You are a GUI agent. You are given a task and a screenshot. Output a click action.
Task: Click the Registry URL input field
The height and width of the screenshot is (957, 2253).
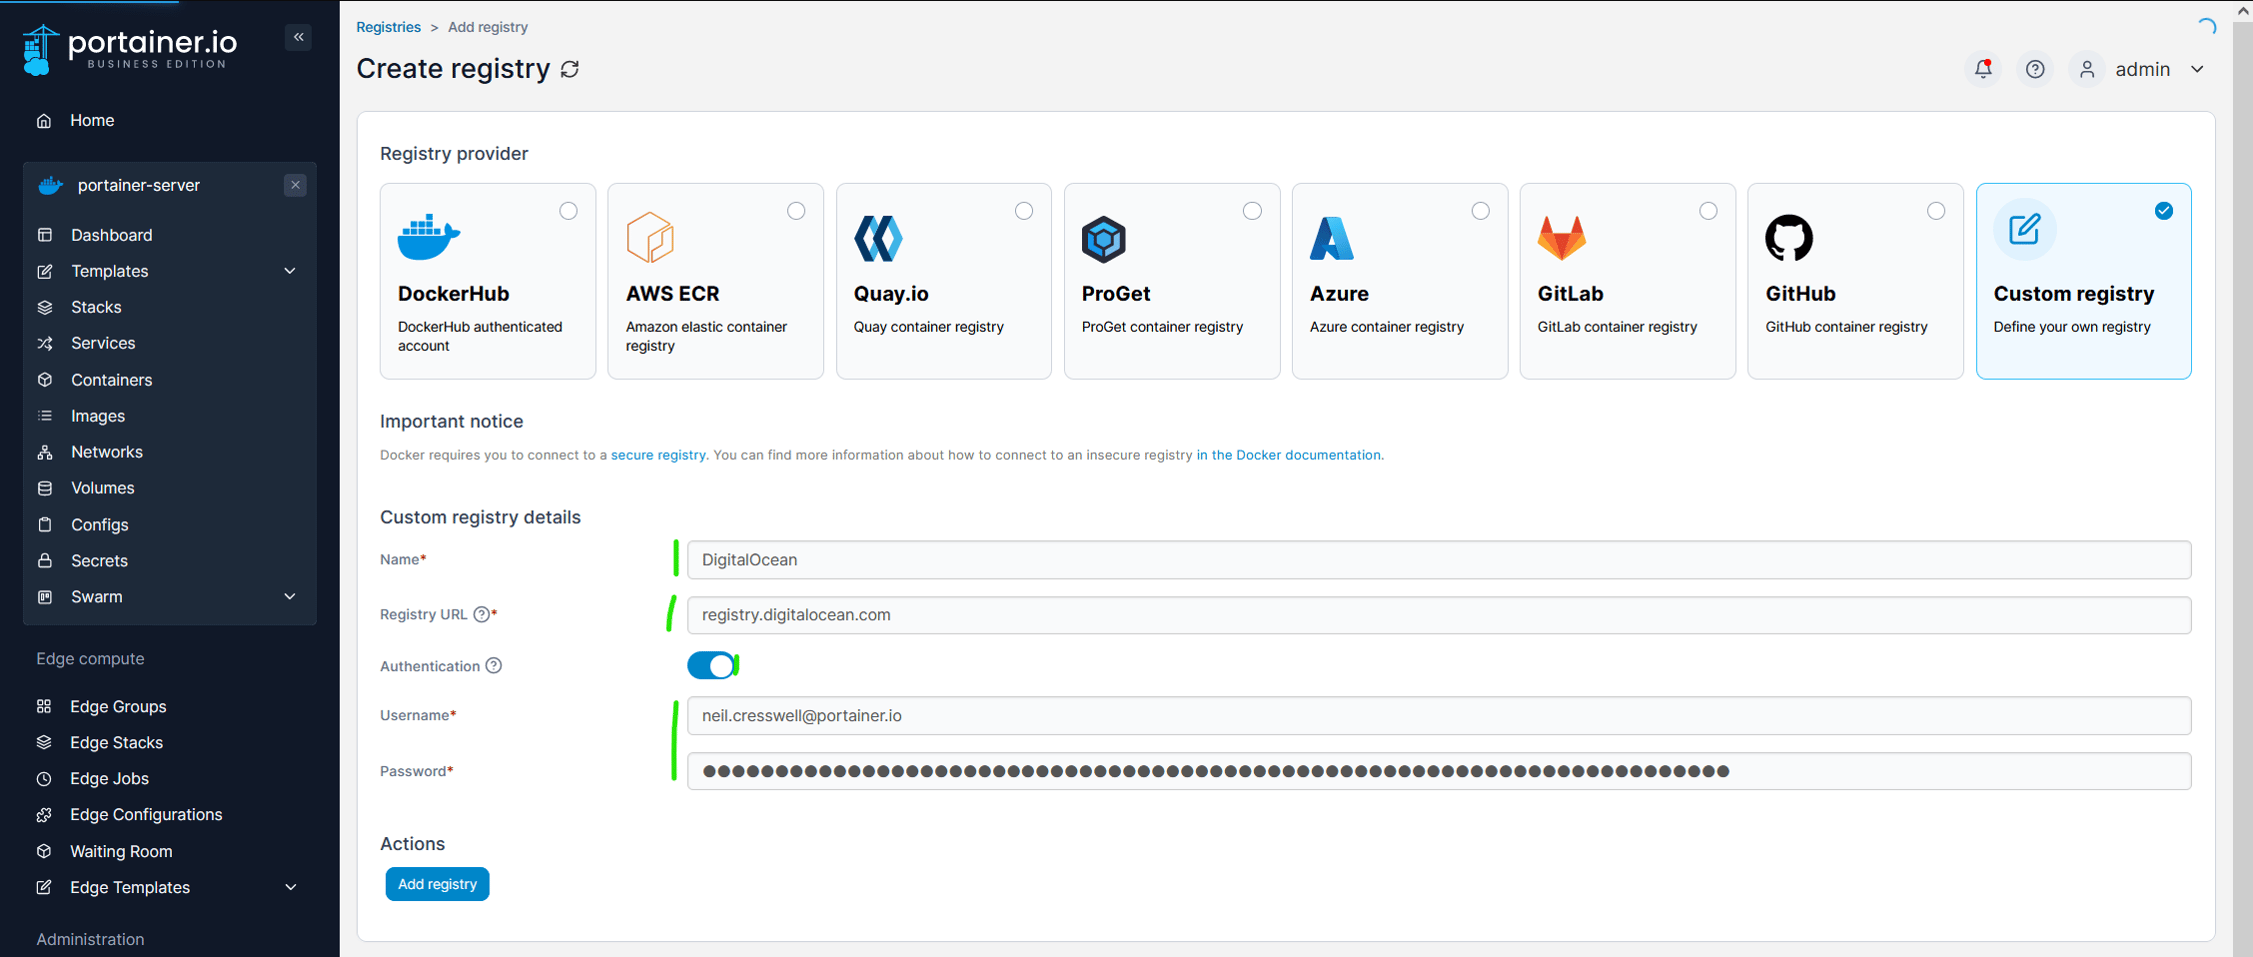[x=1439, y=615]
